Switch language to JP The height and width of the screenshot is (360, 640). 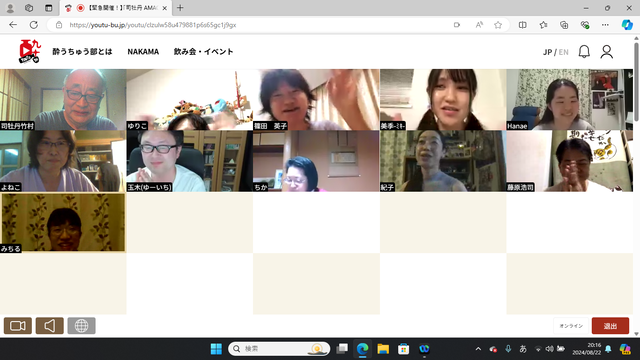tap(547, 52)
